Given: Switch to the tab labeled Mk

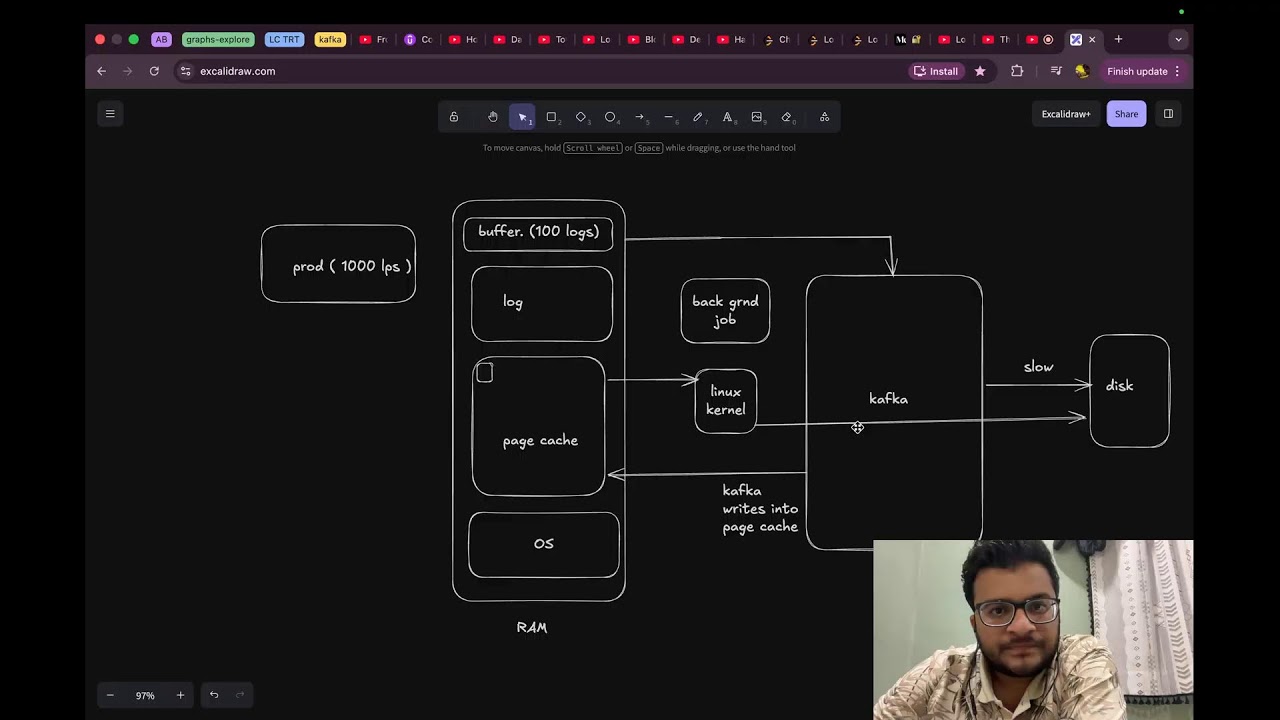Looking at the screenshot, I should (909, 40).
